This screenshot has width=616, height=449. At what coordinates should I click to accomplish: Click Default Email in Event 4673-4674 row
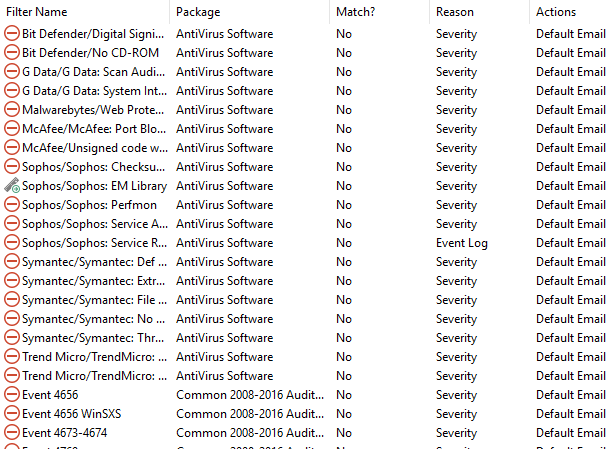click(570, 433)
